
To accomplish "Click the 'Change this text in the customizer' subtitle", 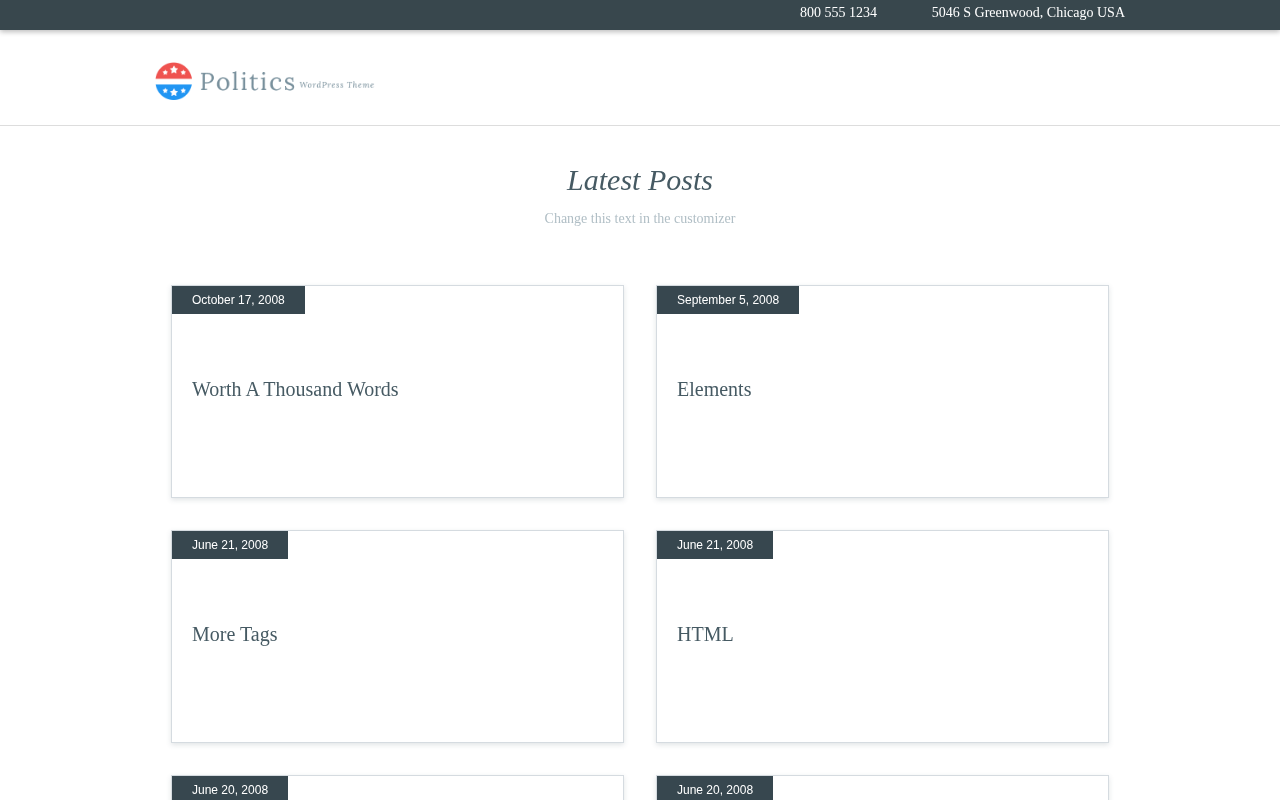I will (x=640, y=219).
